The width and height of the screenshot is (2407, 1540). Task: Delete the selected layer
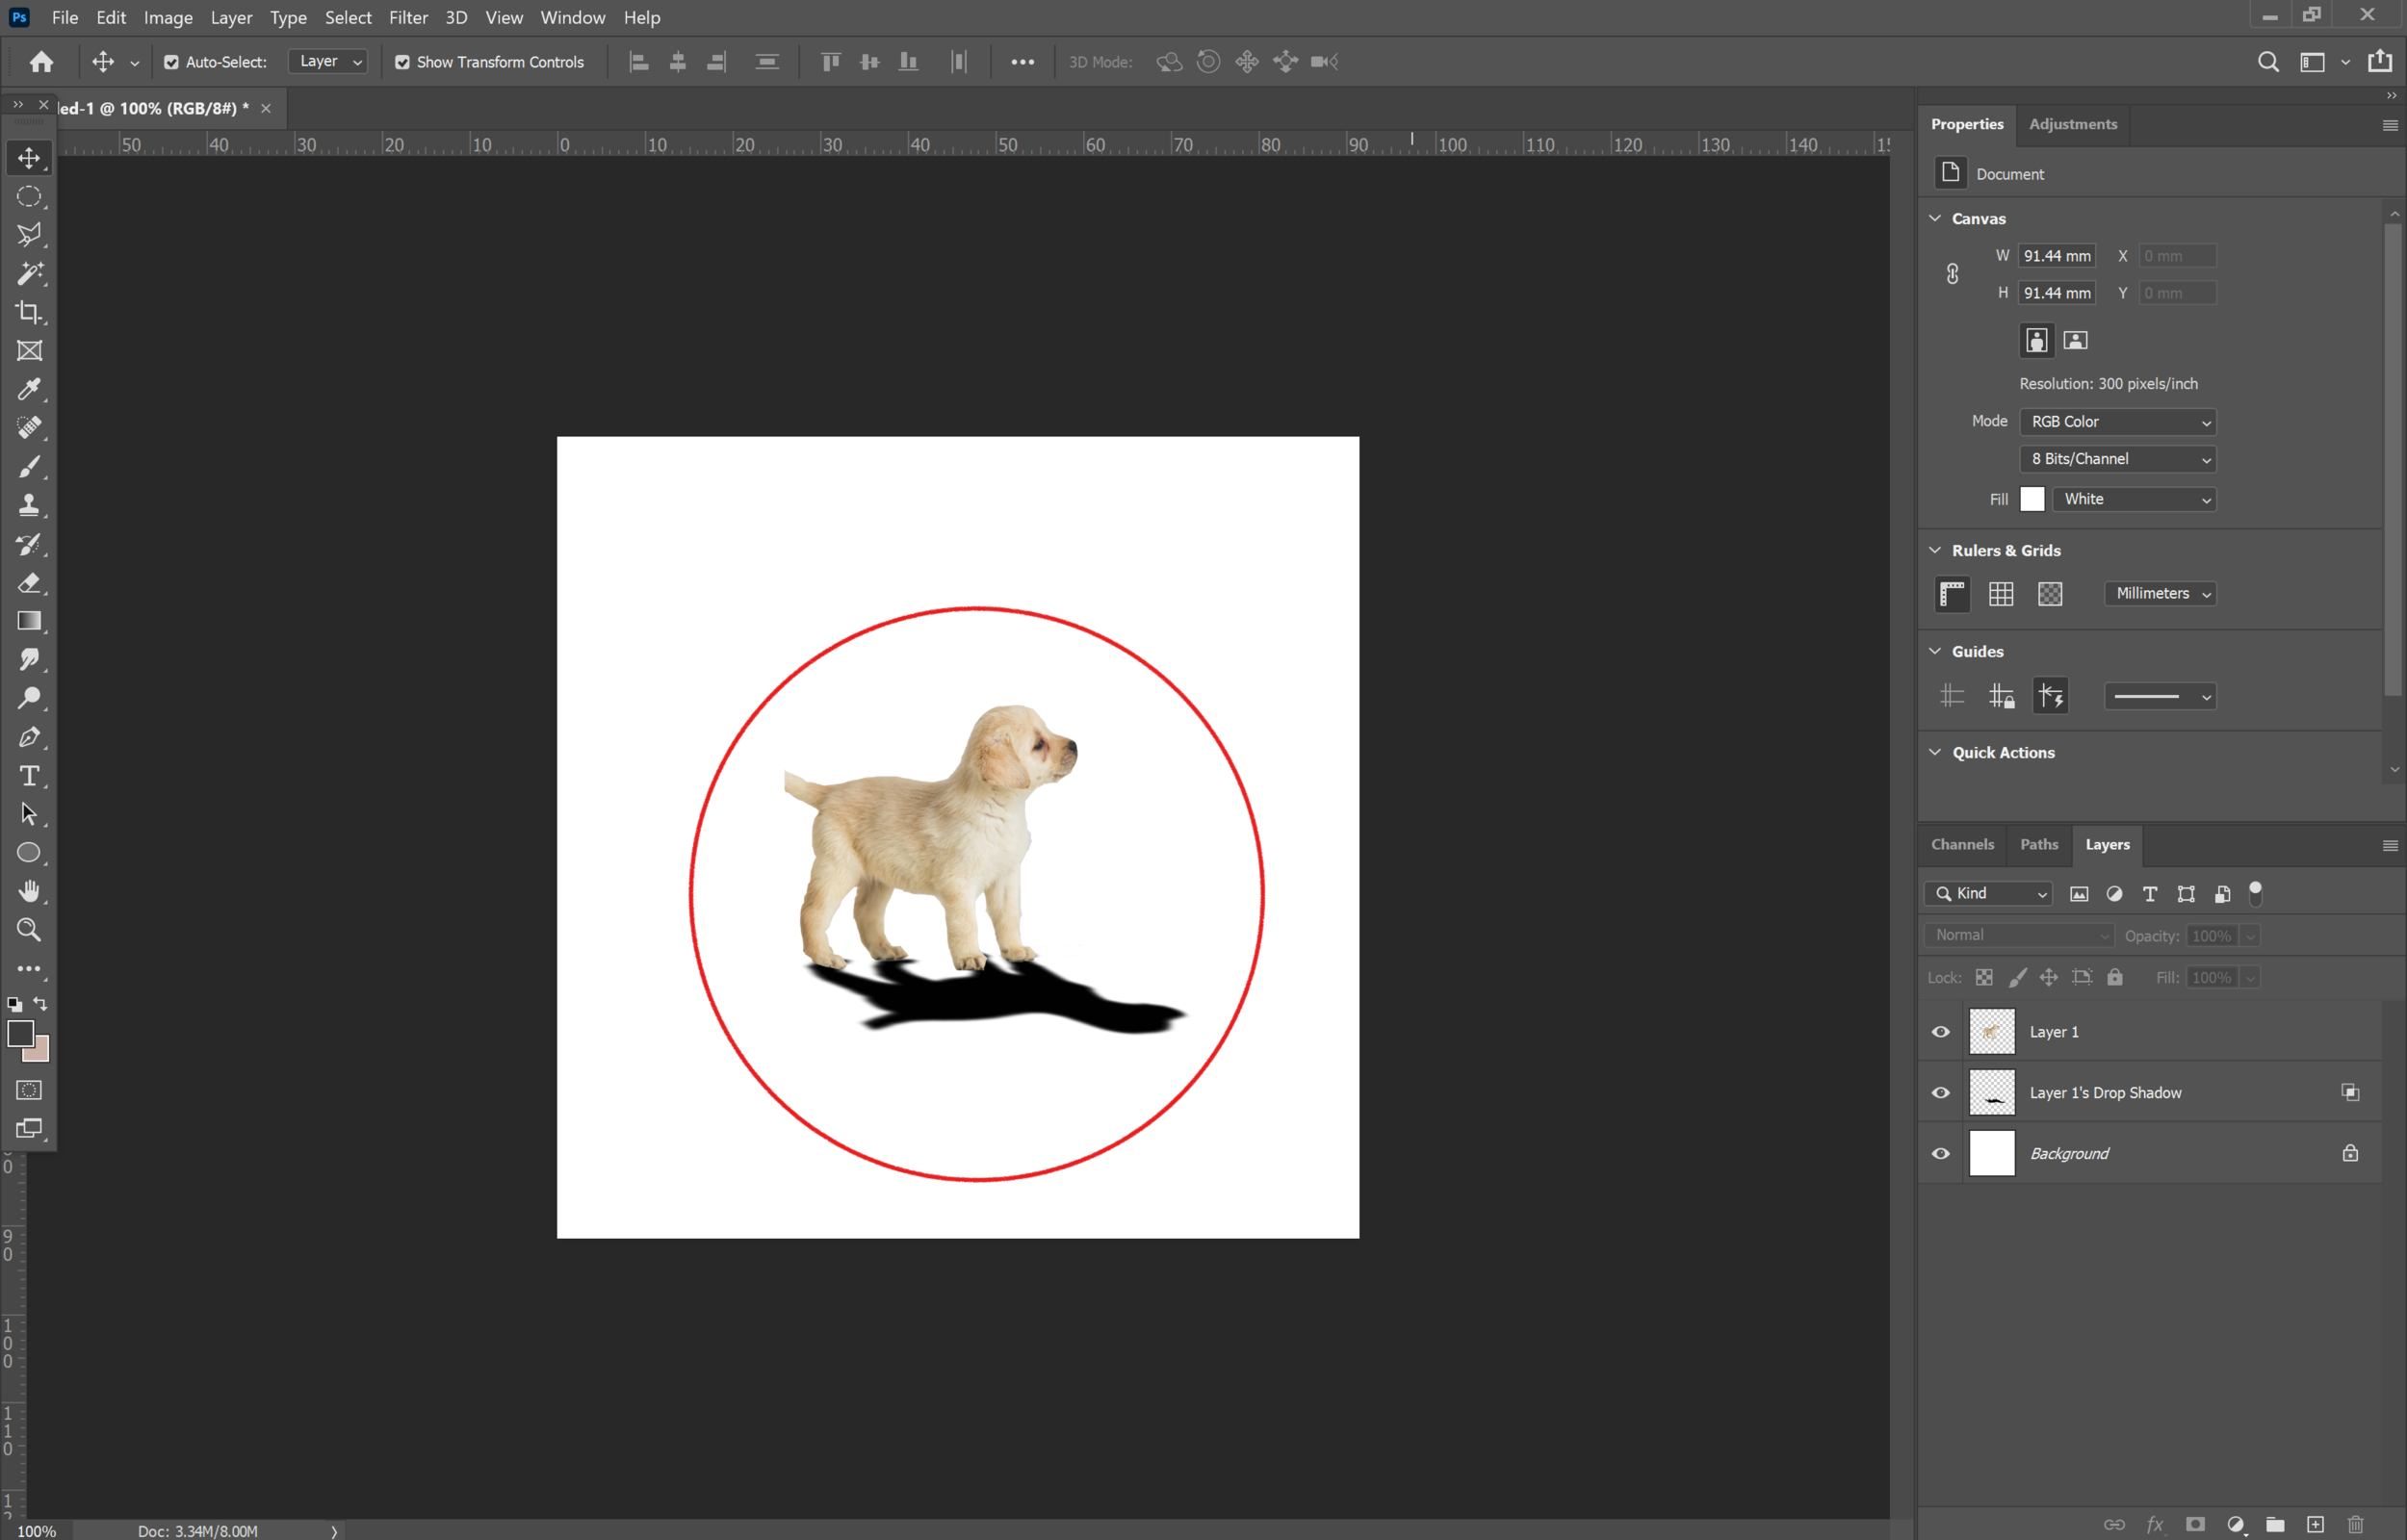click(x=2355, y=1524)
